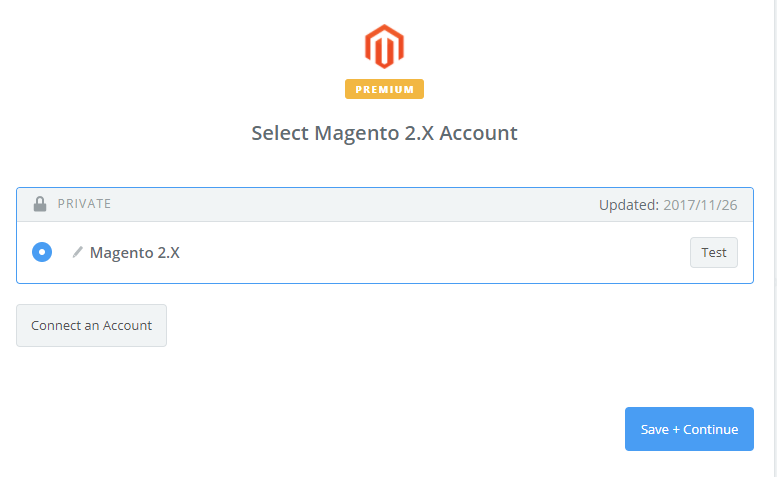This screenshot has height=477, width=777.
Task: Click the Select Magento 2.X Account heading
Action: [384, 133]
